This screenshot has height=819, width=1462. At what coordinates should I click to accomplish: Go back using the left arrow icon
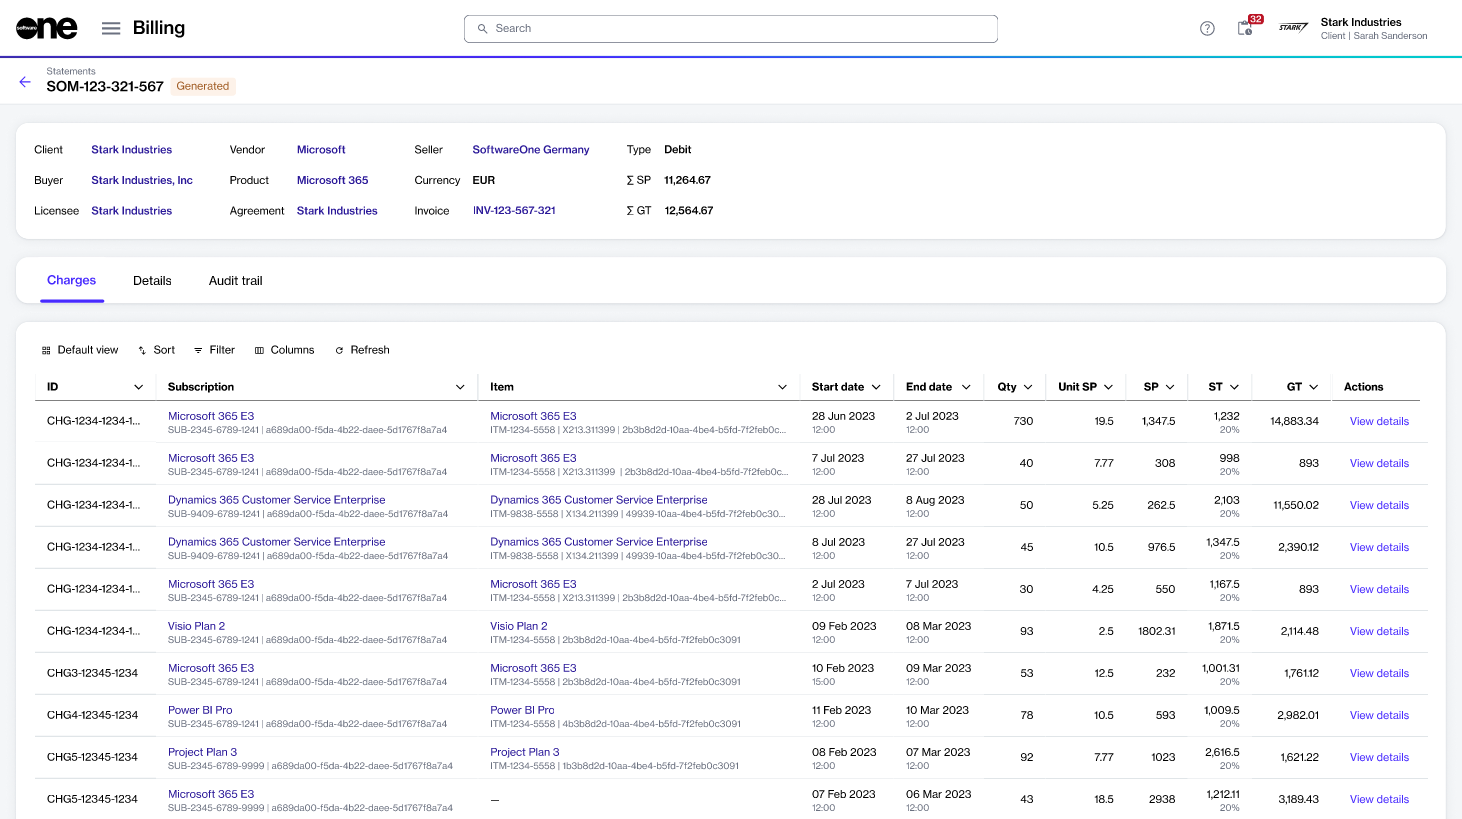coord(25,82)
